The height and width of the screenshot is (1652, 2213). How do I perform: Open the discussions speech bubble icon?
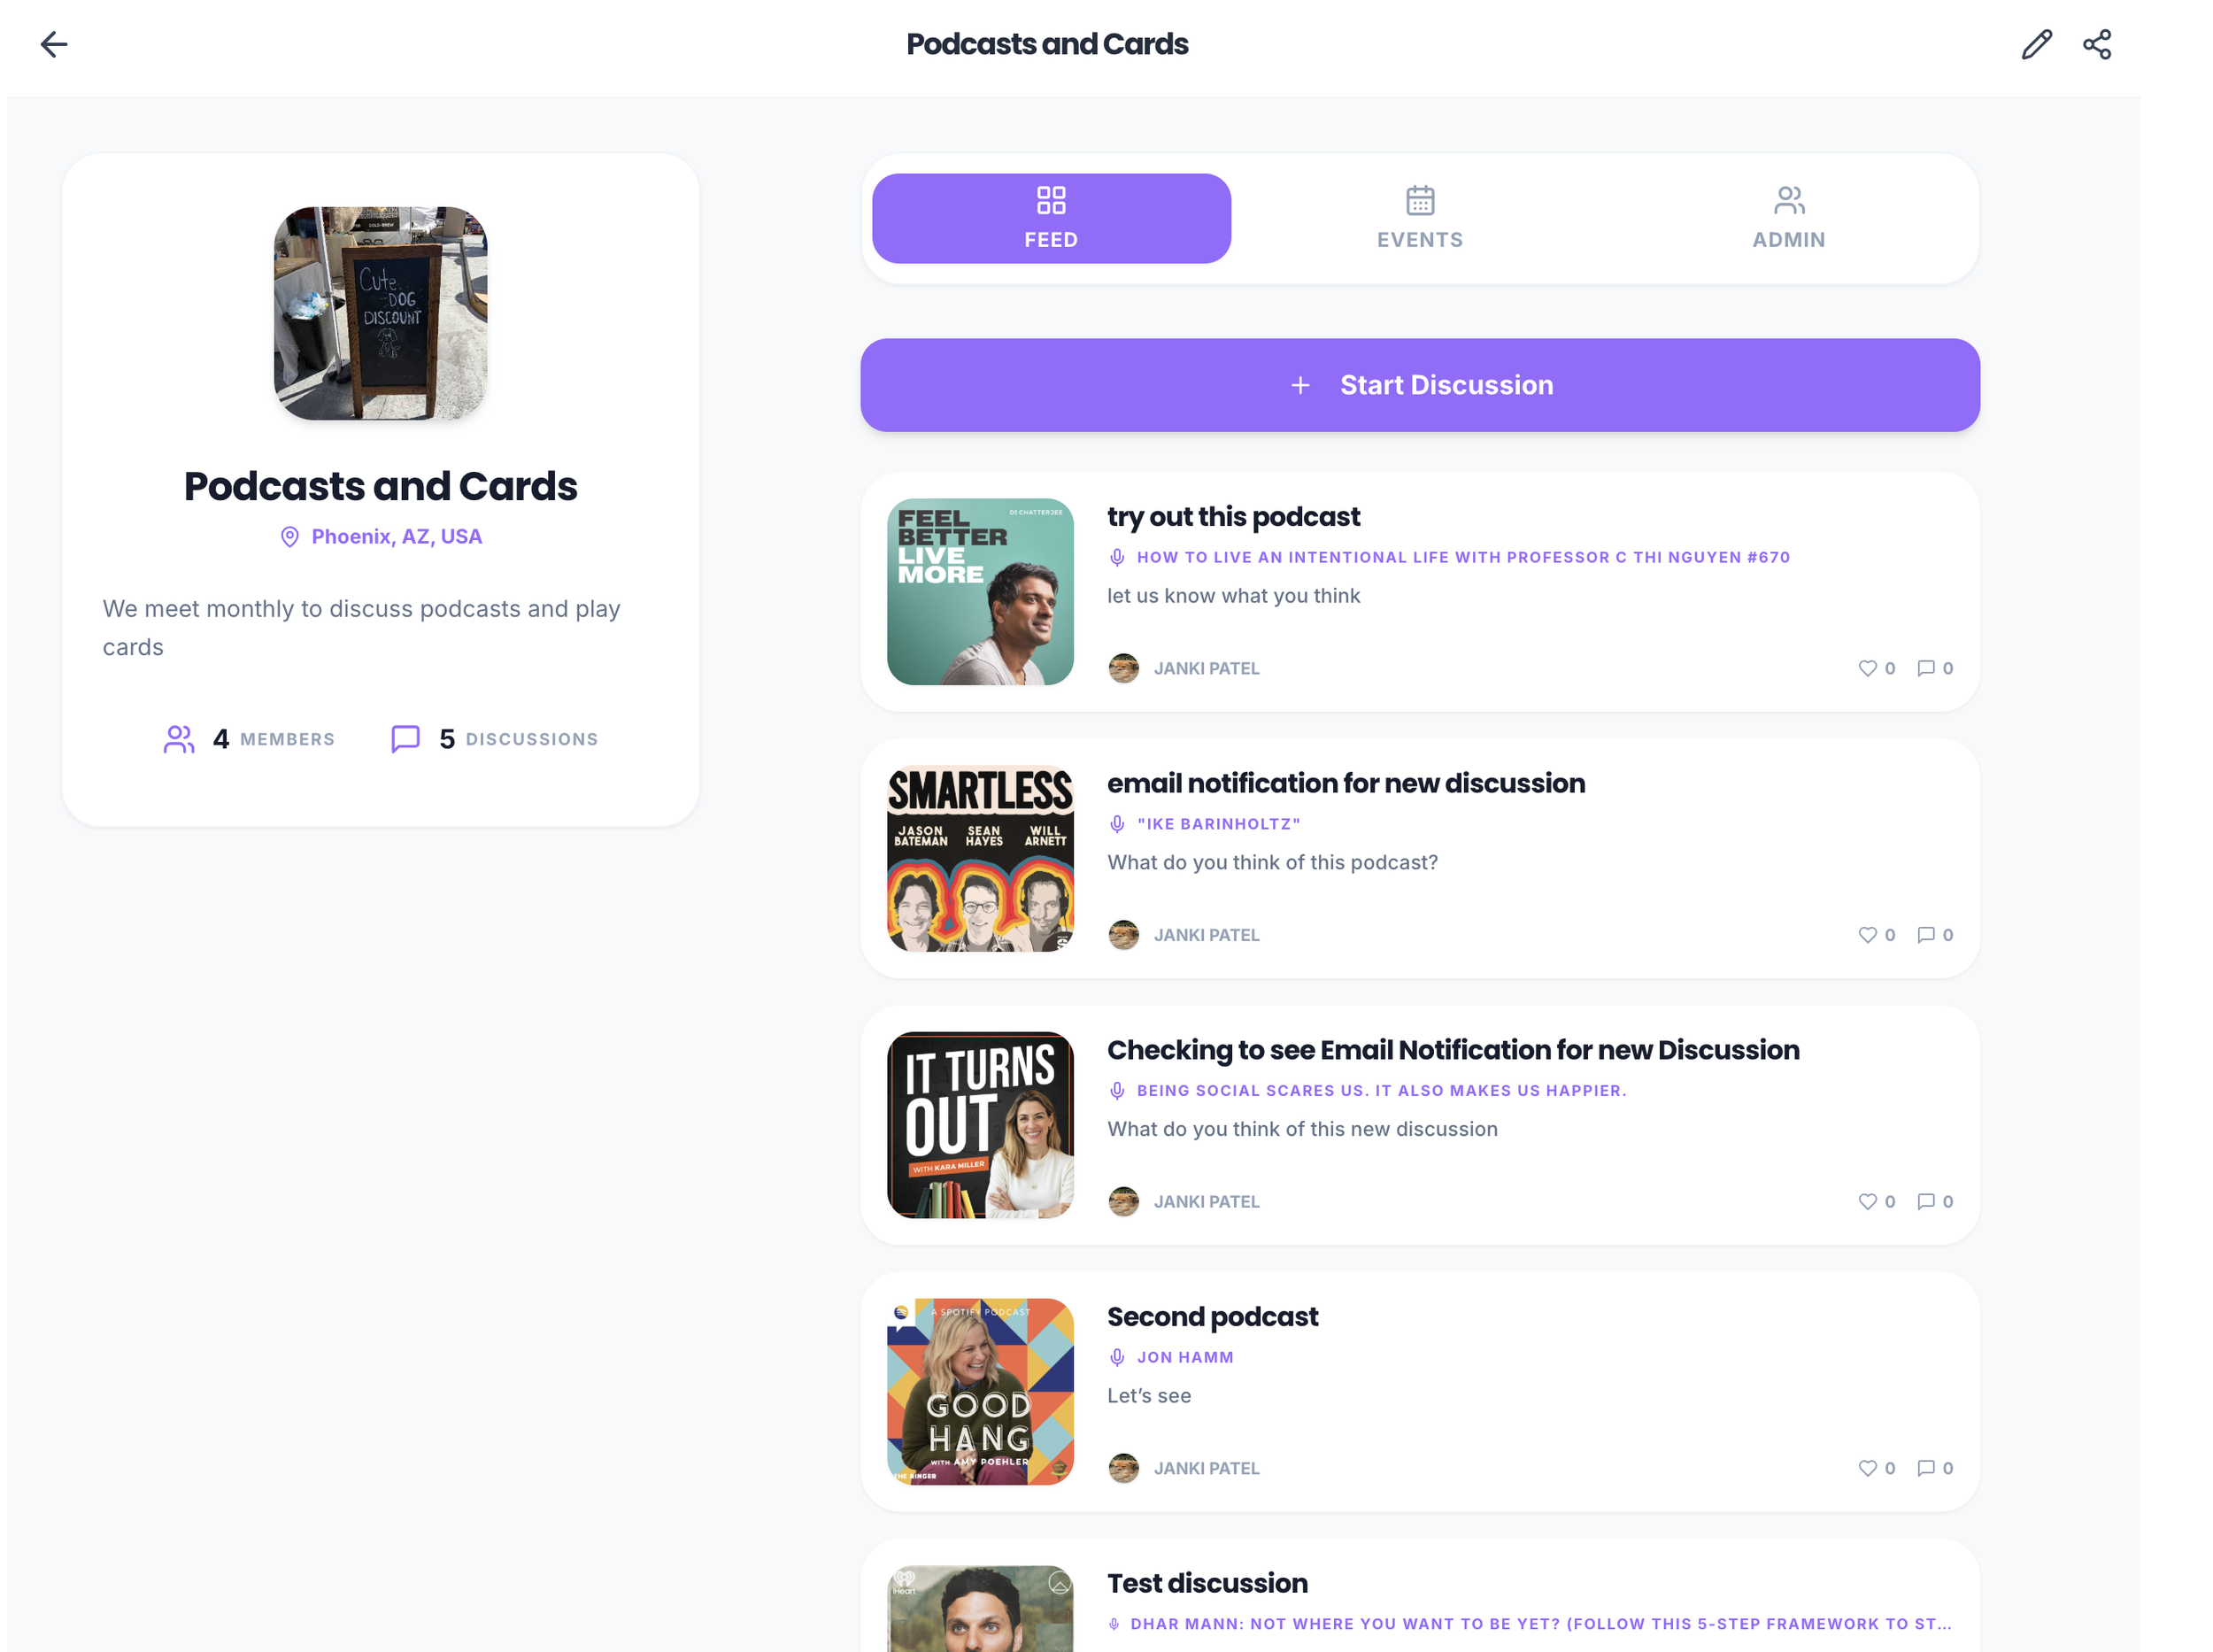pos(405,739)
